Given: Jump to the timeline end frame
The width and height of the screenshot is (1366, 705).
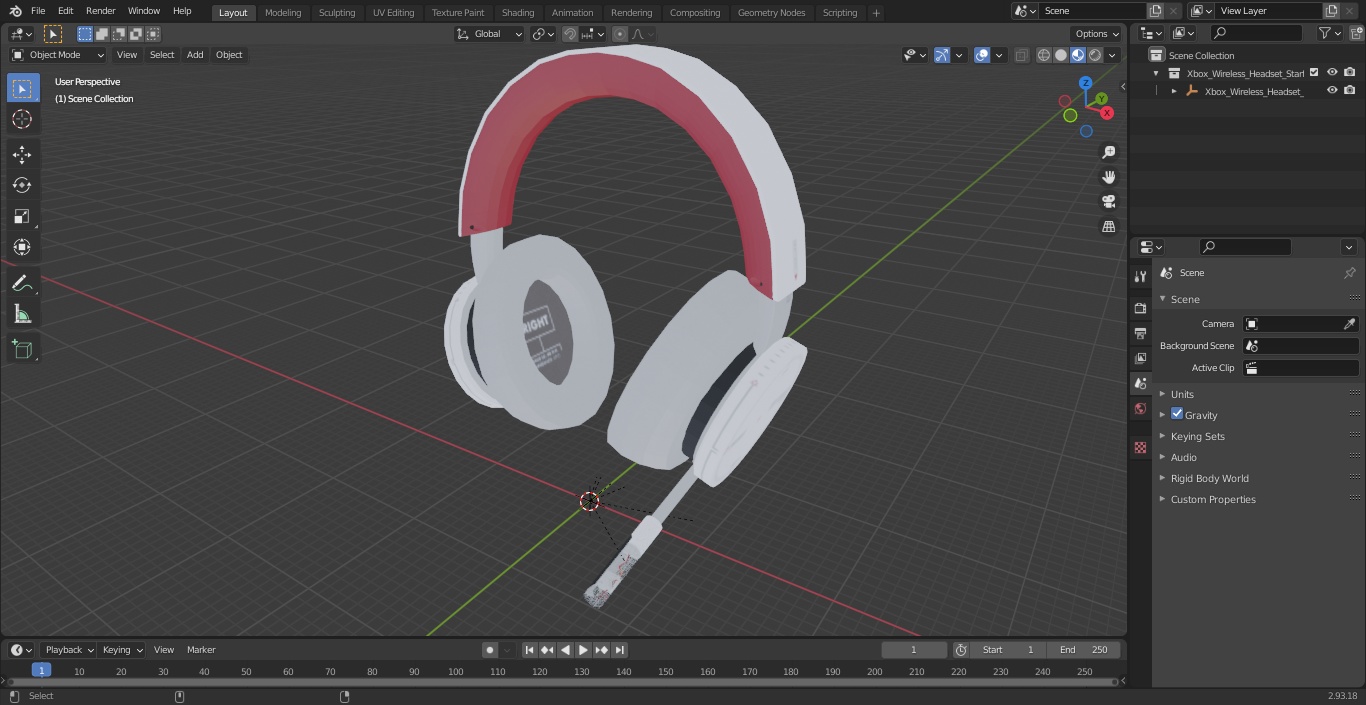Looking at the screenshot, I should (x=620, y=650).
